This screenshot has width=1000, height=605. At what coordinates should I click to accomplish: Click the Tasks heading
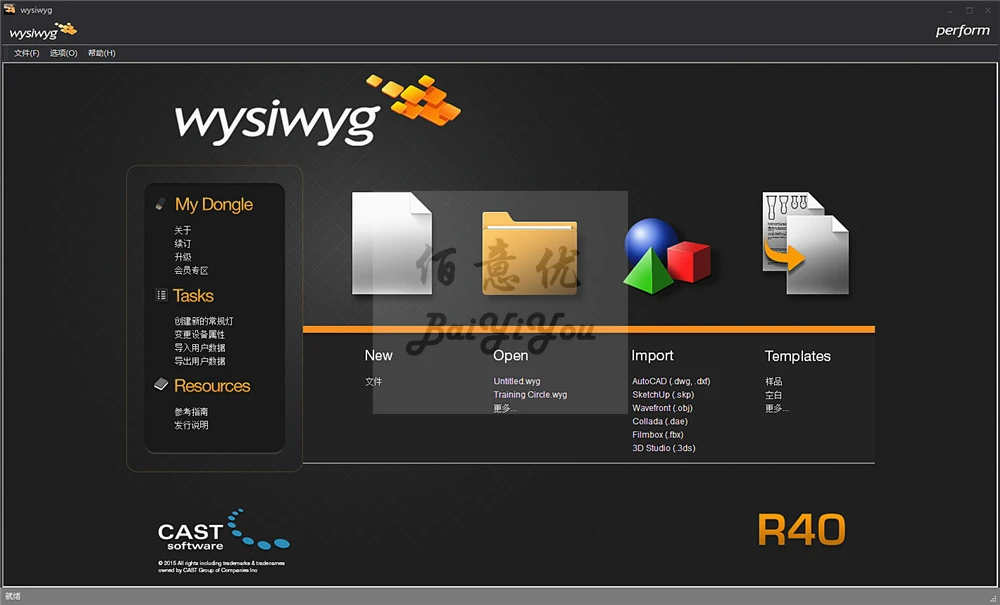coord(193,296)
